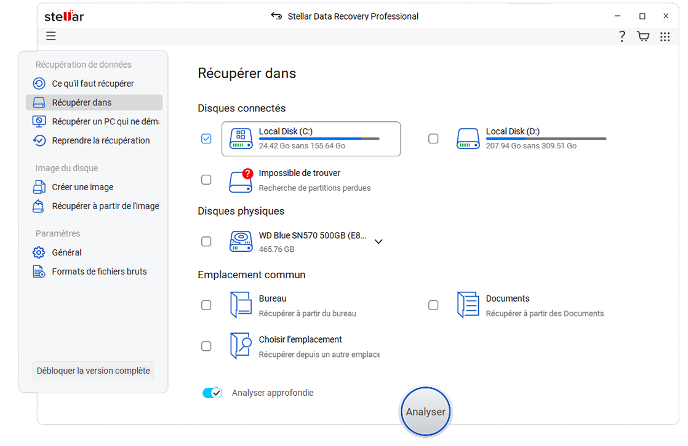Click the 'Choisir l'emplacement' search folder icon
The image size is (688, 446).
[241, 345]
